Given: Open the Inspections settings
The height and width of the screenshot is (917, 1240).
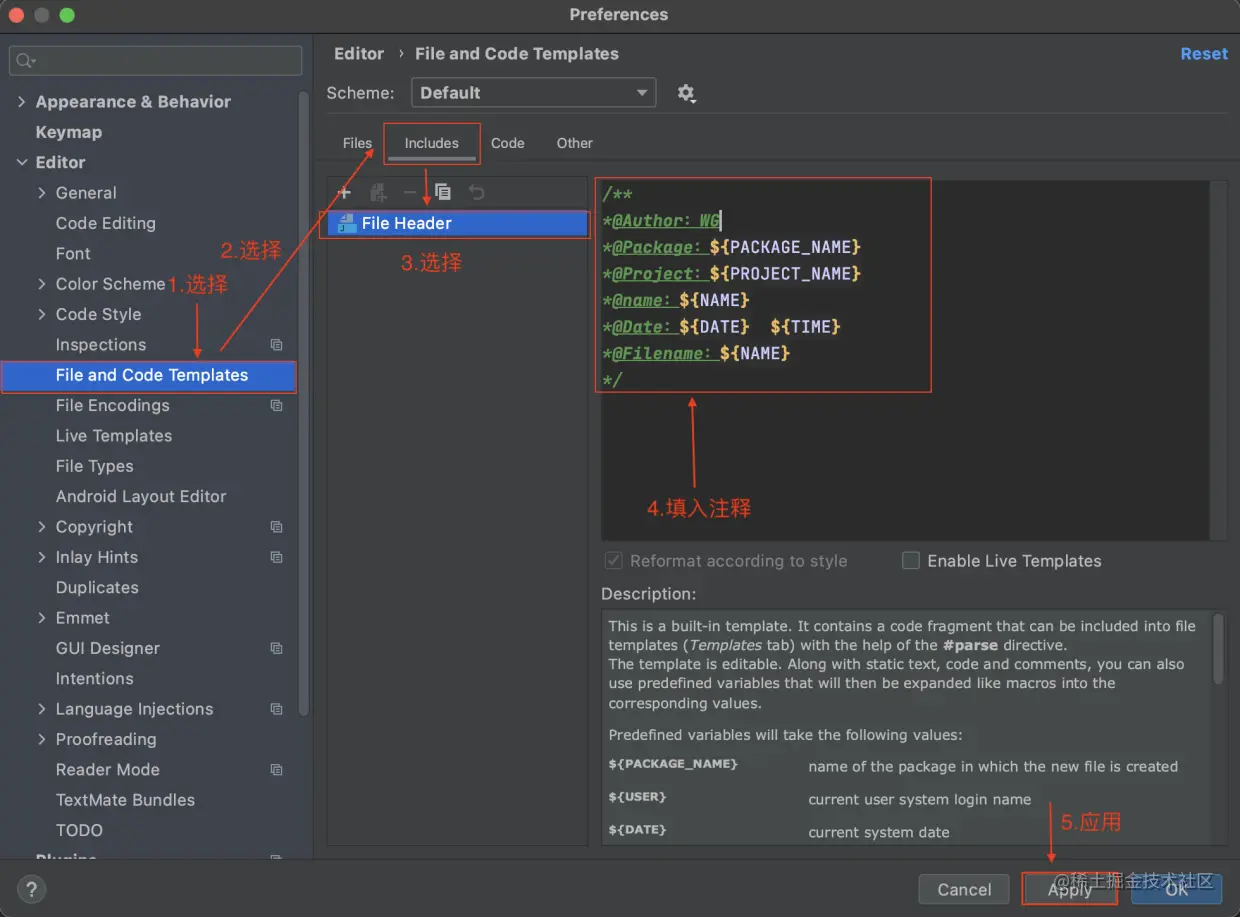Looking at the screenshot, I should (101, 345).
